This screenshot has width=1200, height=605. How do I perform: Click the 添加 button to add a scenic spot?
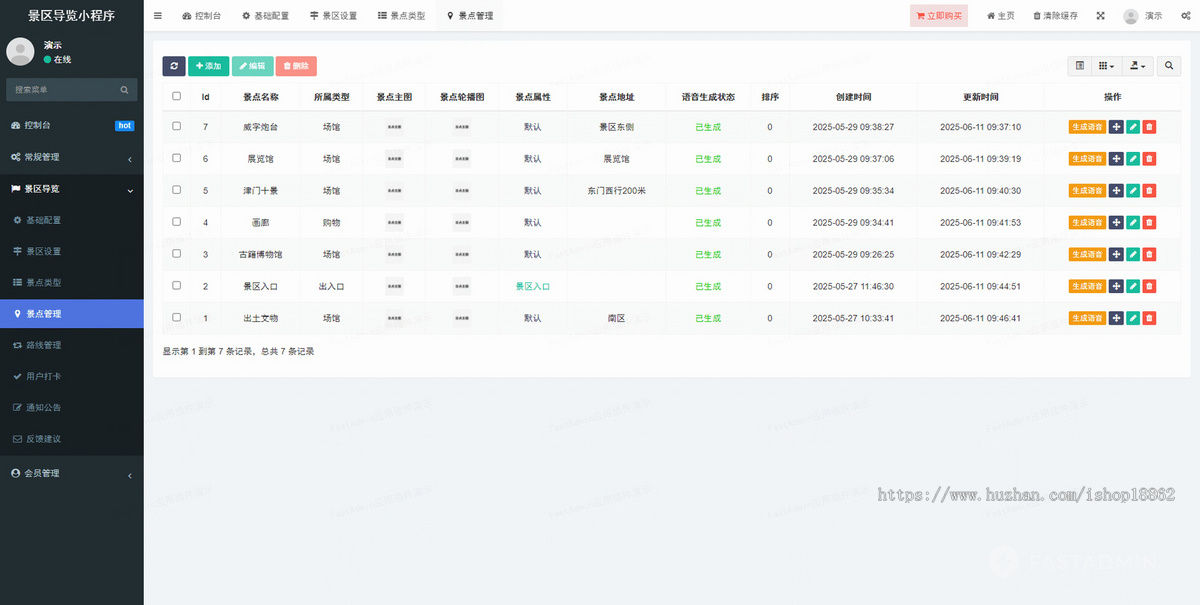pyautogui.click(x=208, y=65)
